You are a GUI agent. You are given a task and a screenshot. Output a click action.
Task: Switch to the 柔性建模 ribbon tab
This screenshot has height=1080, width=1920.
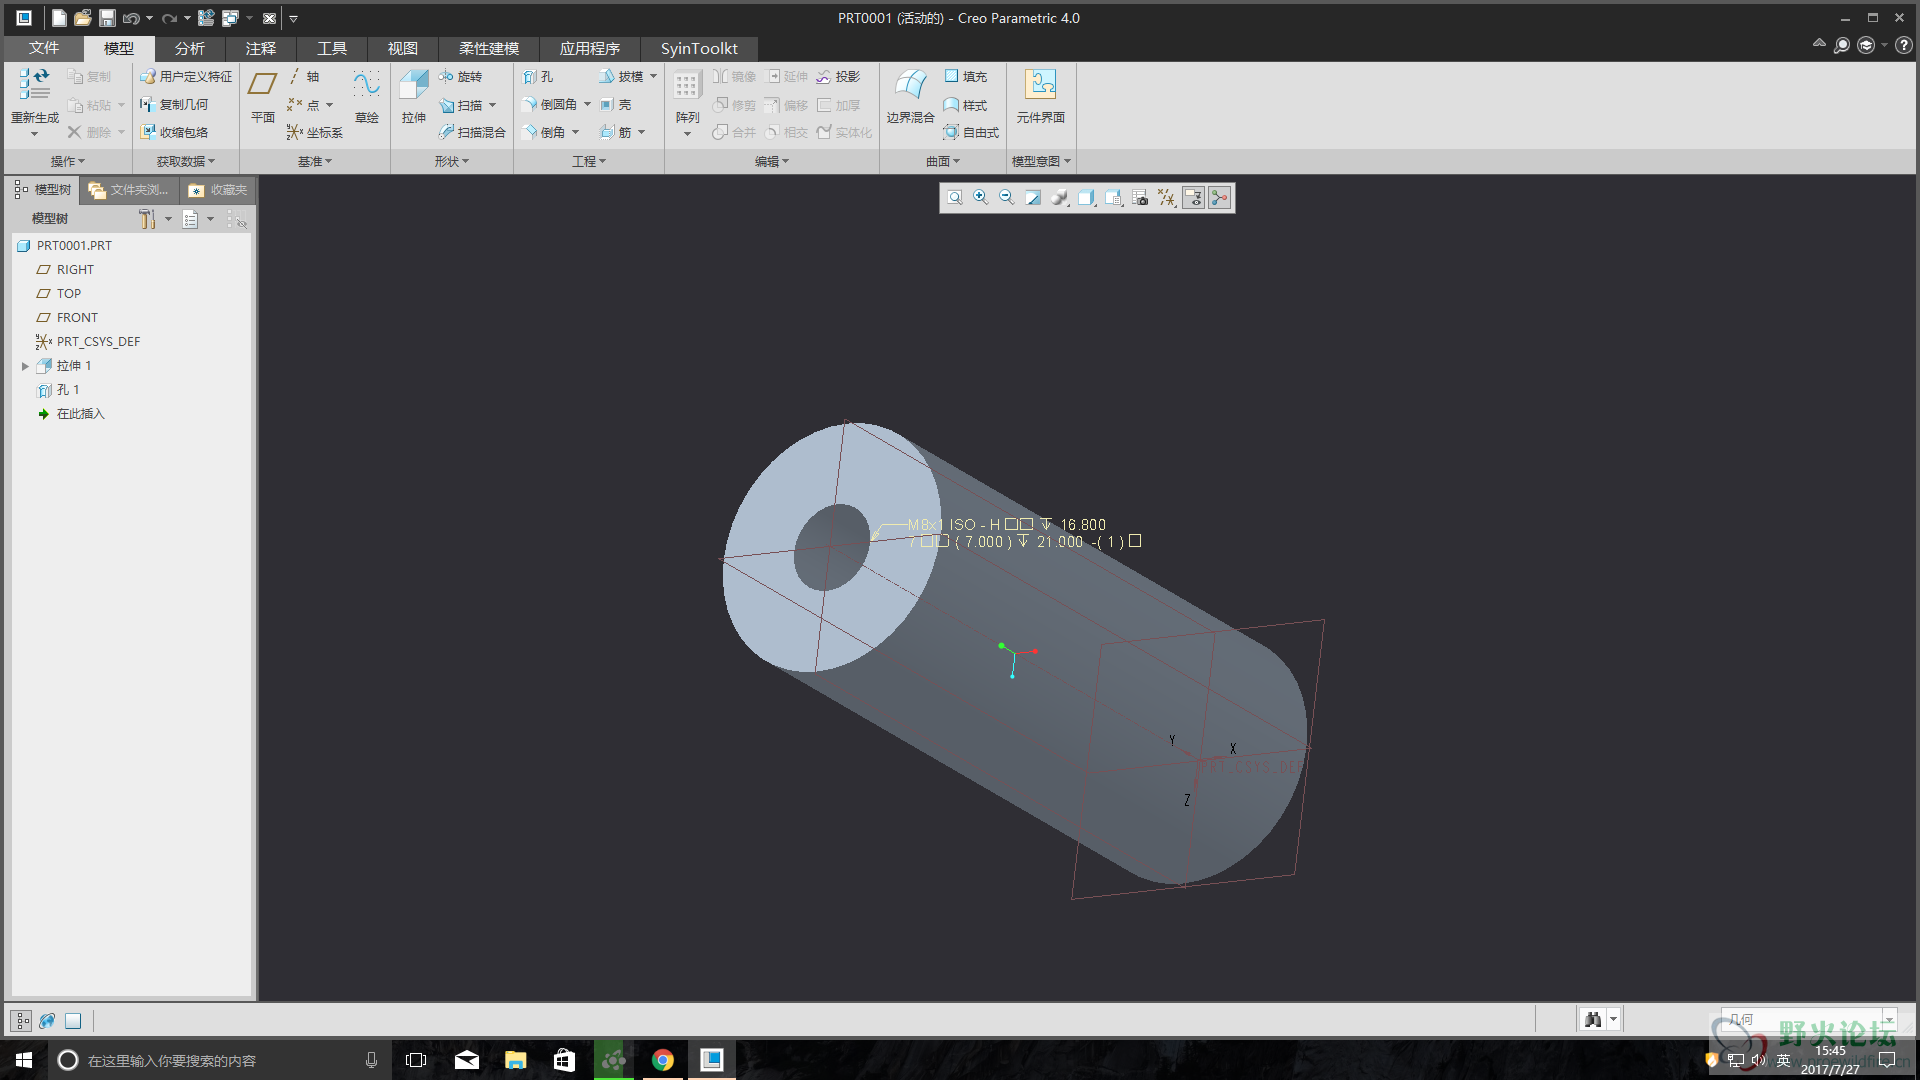coord(488,48)
